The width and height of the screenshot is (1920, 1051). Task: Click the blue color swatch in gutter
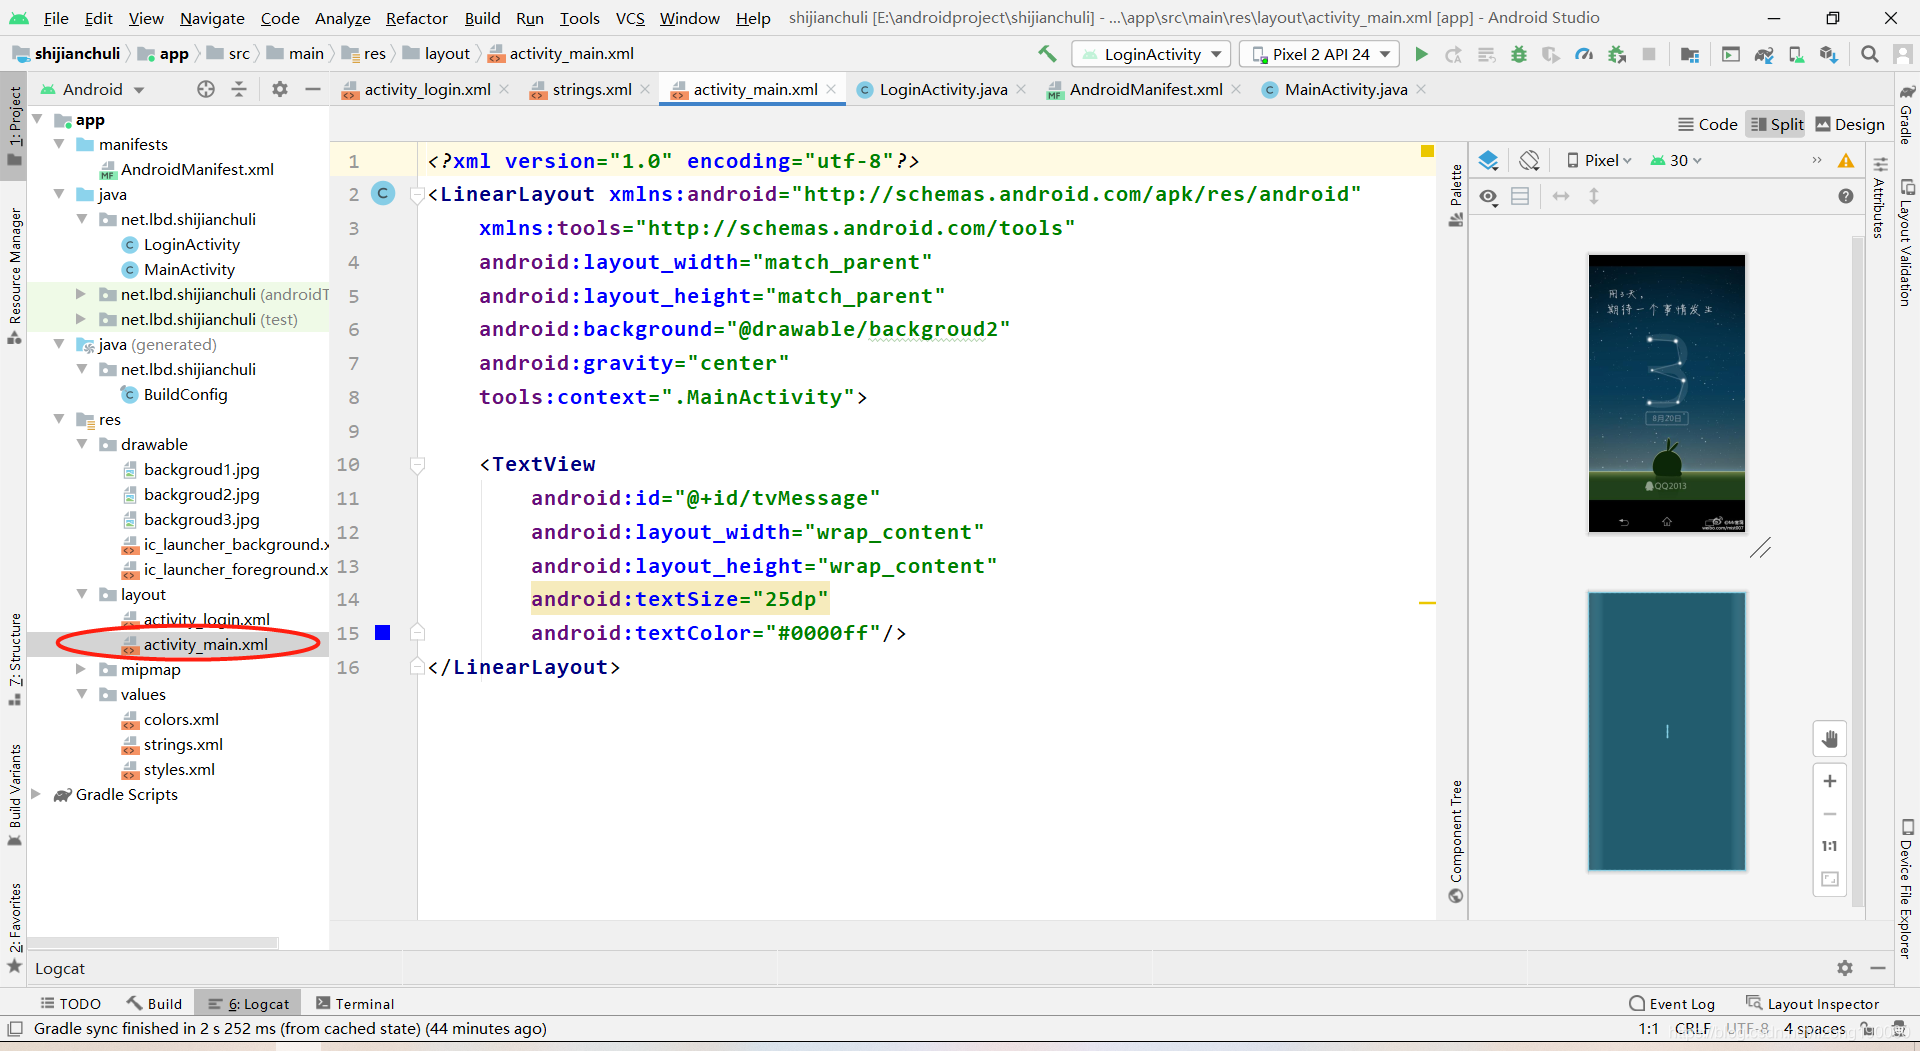click(382, 632)
